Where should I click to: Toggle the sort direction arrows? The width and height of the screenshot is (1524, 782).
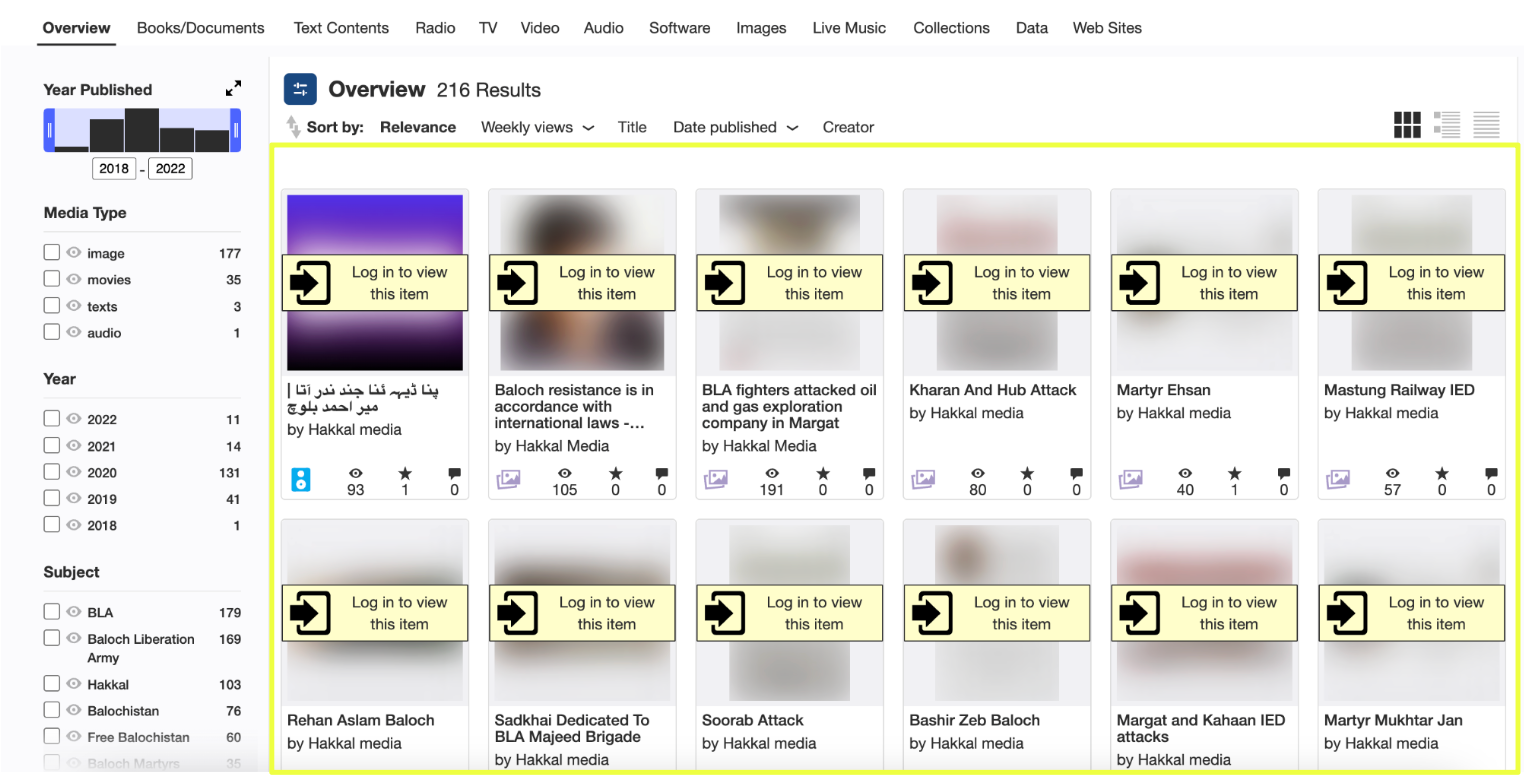pos(293,127)
